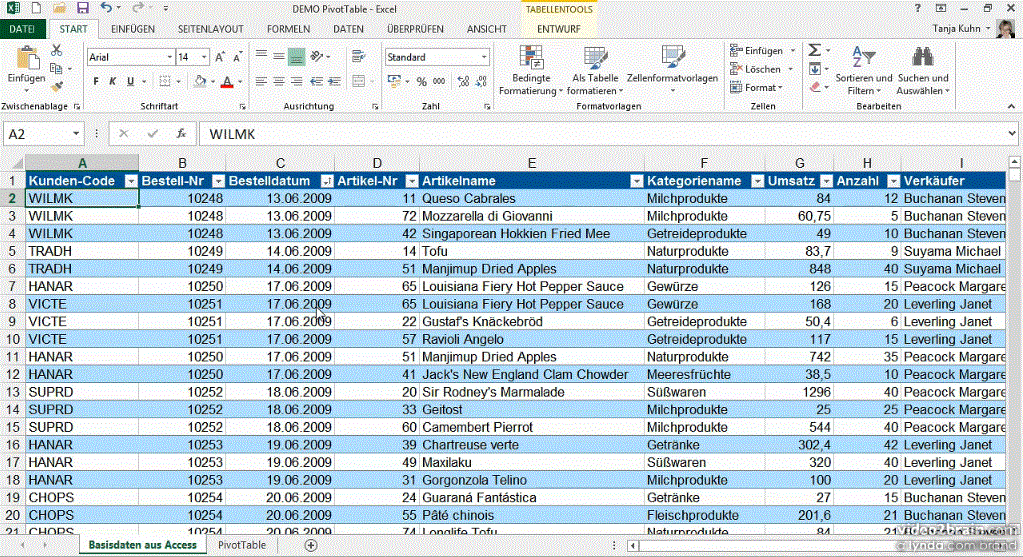Switch to the SEITENLAYOUT ribbon tab

[x=211, y=29]
